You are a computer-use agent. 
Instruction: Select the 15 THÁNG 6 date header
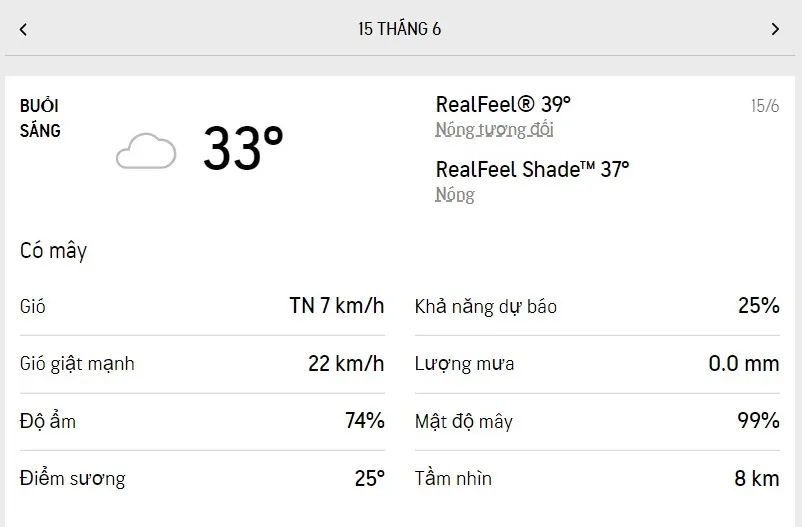click(400, 29)
